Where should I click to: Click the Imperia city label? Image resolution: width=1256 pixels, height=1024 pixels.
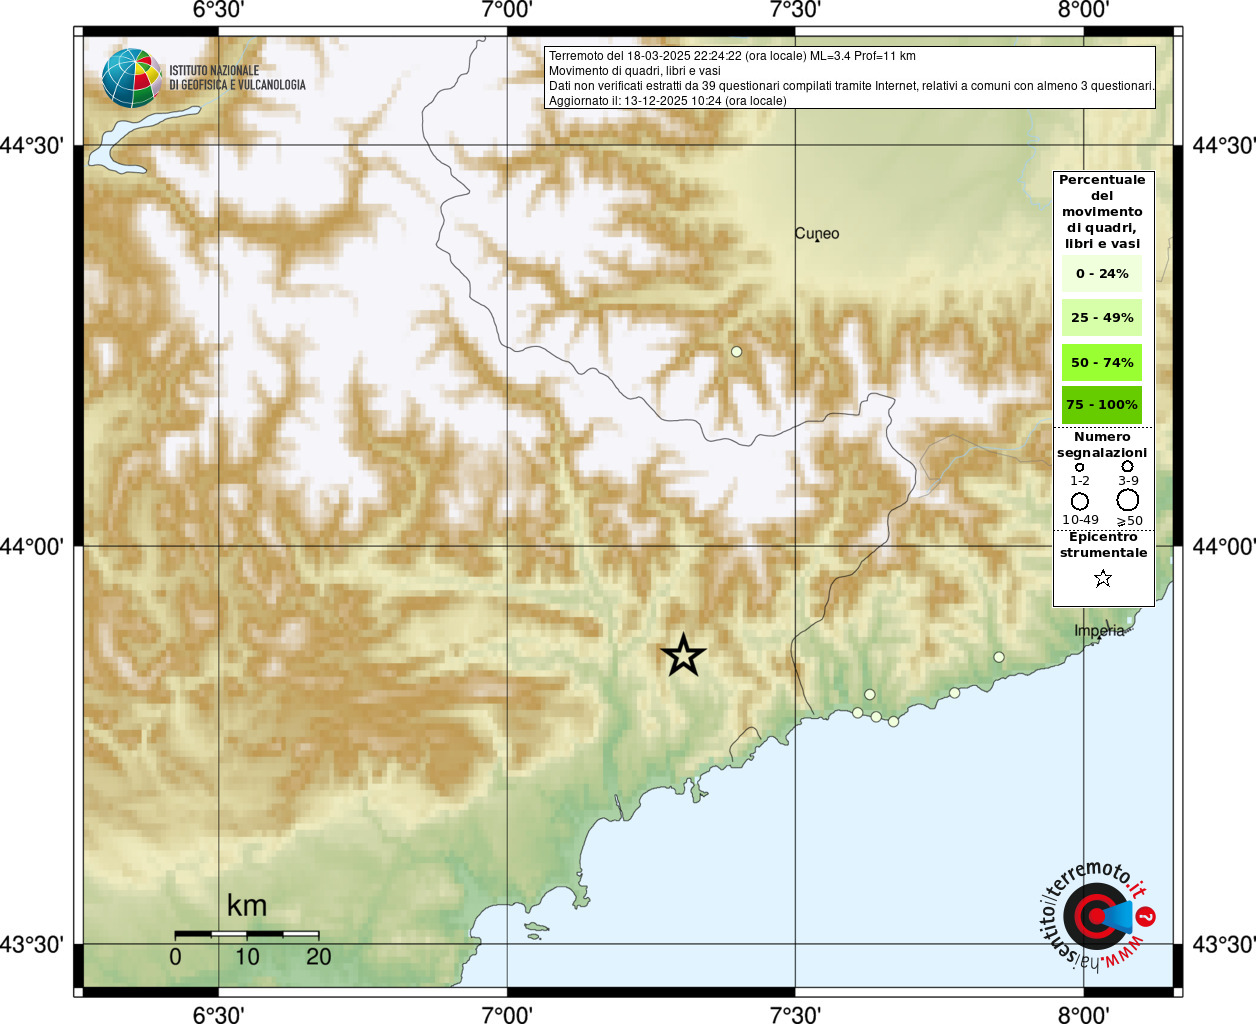coord(1100,631)
